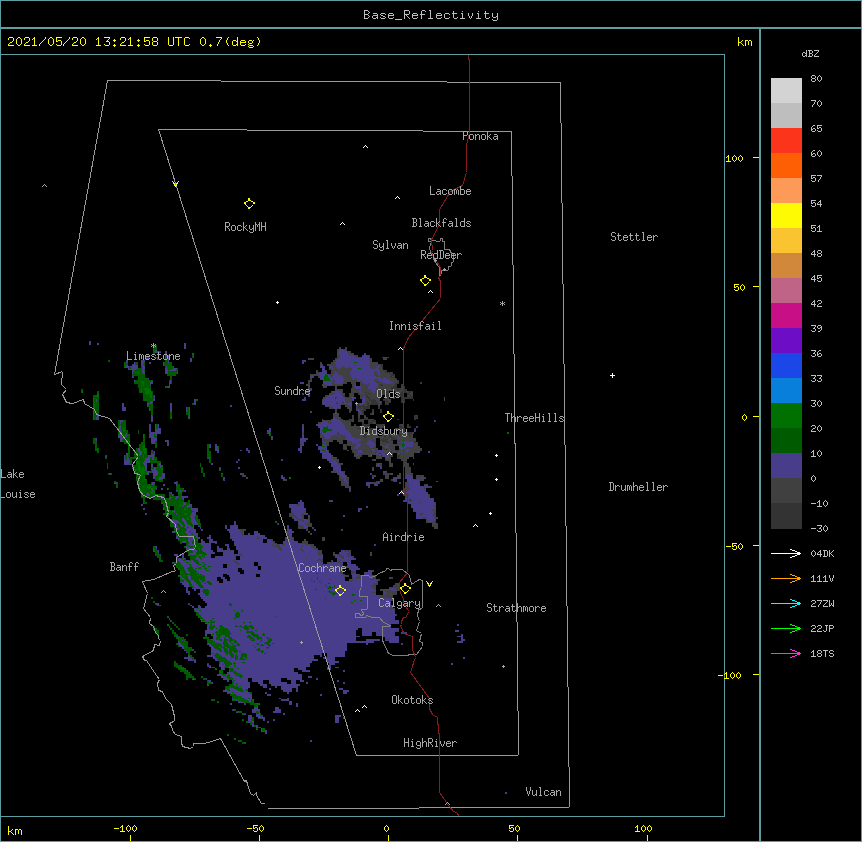Click the royal blue swatch in dBZ scale

click(786, 365)
